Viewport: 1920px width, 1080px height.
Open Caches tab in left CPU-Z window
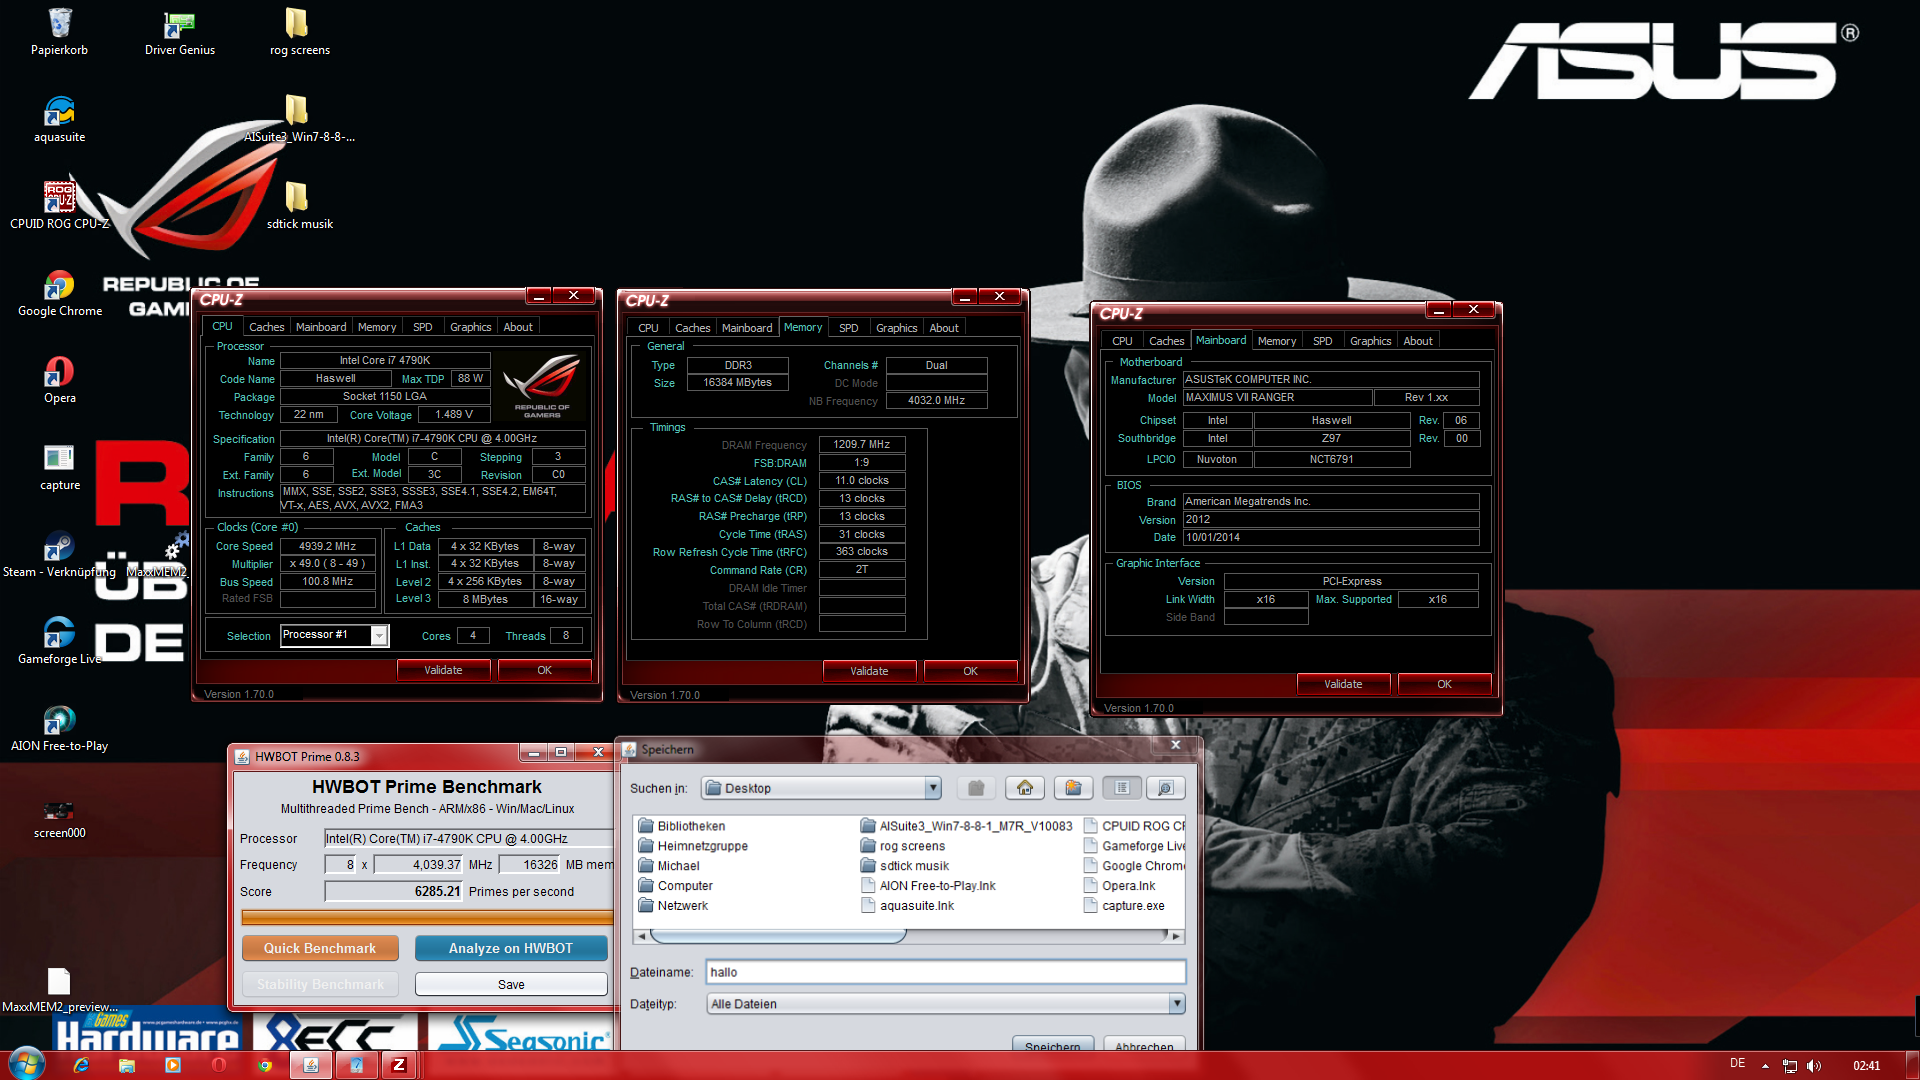266,327
